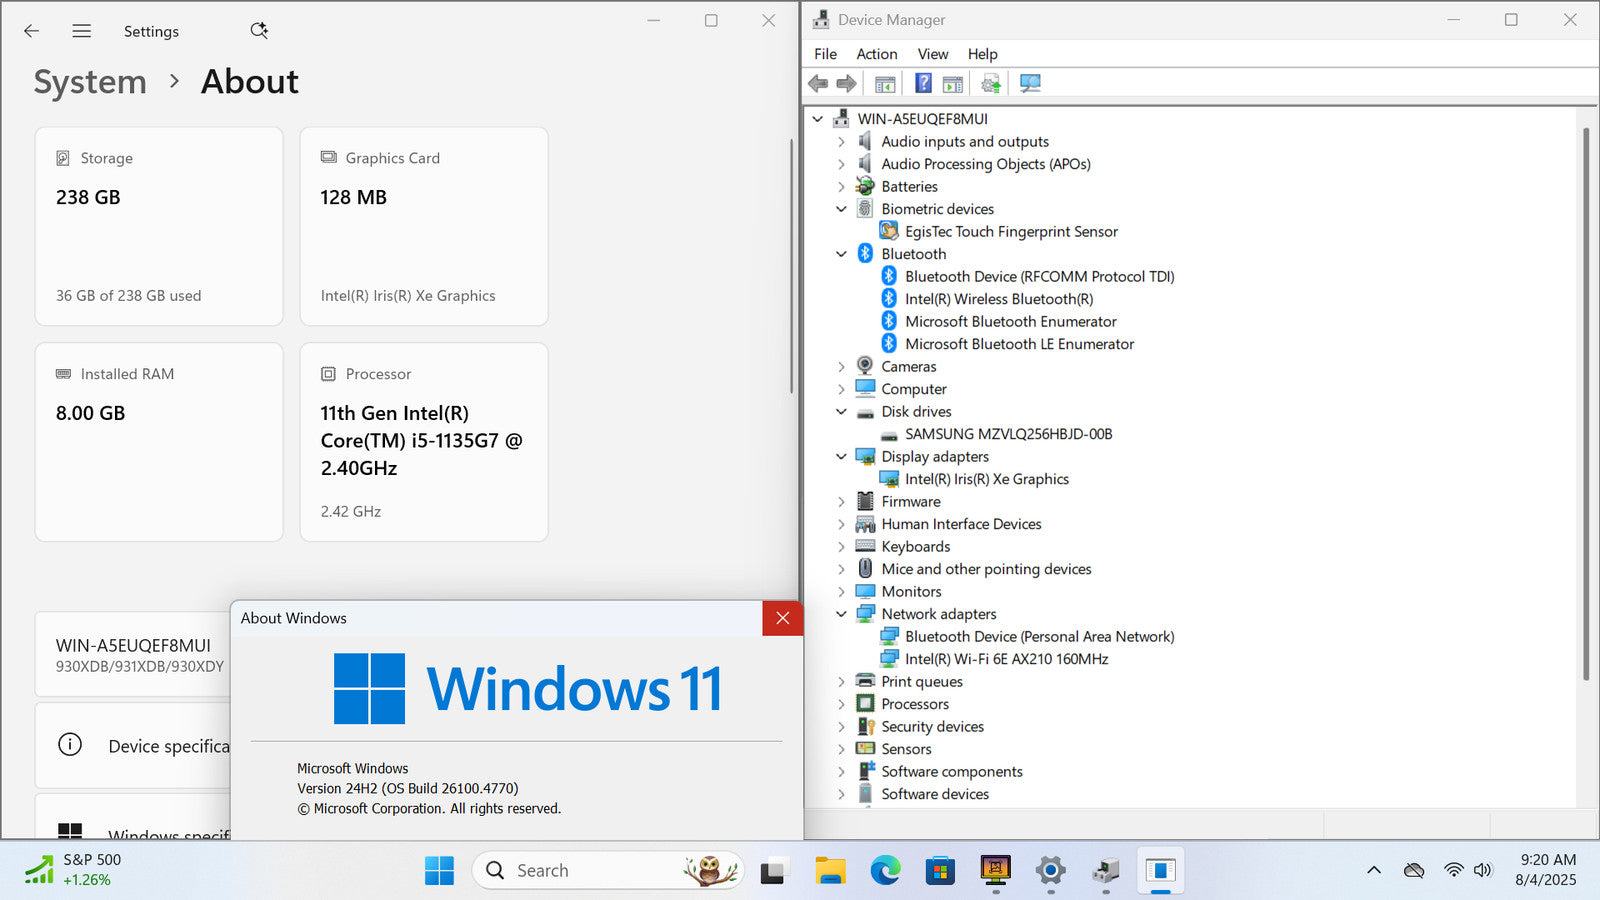The width and height of the screenshot is (1600, 900).
Task: Open the Settings hamburger navigation menu
Action: 82,31
